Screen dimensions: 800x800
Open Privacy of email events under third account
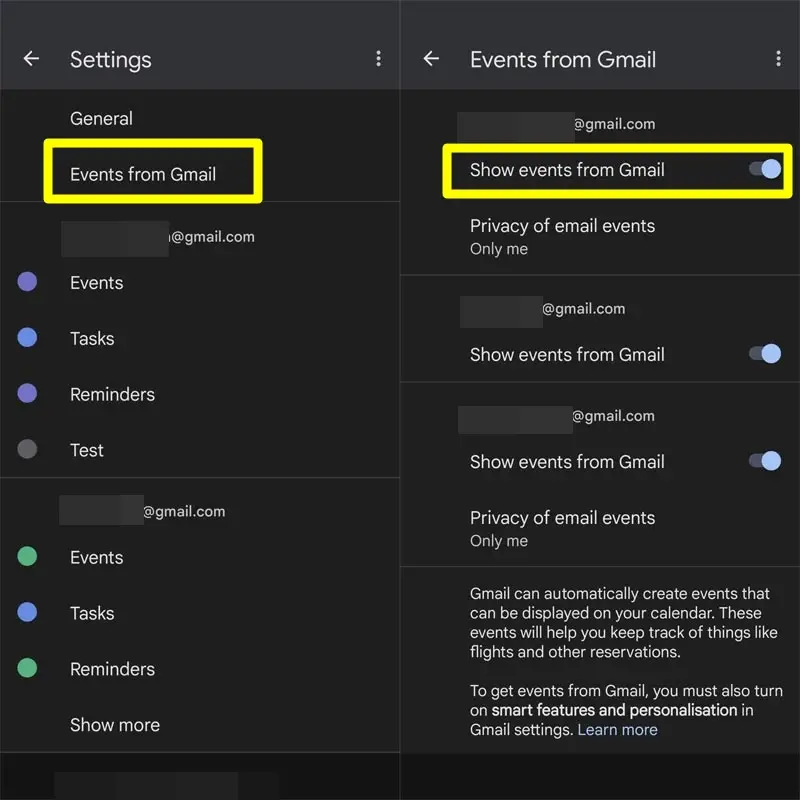click(600, 529)
